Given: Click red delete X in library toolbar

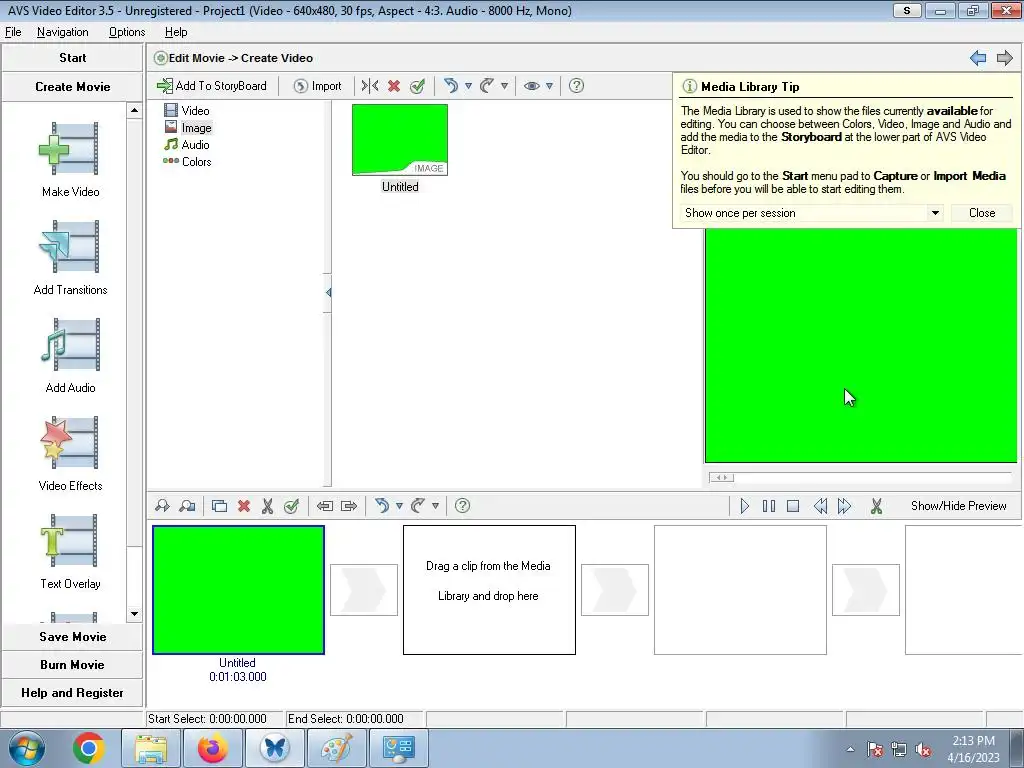Looking at the screenshot, I should [394, 86].
